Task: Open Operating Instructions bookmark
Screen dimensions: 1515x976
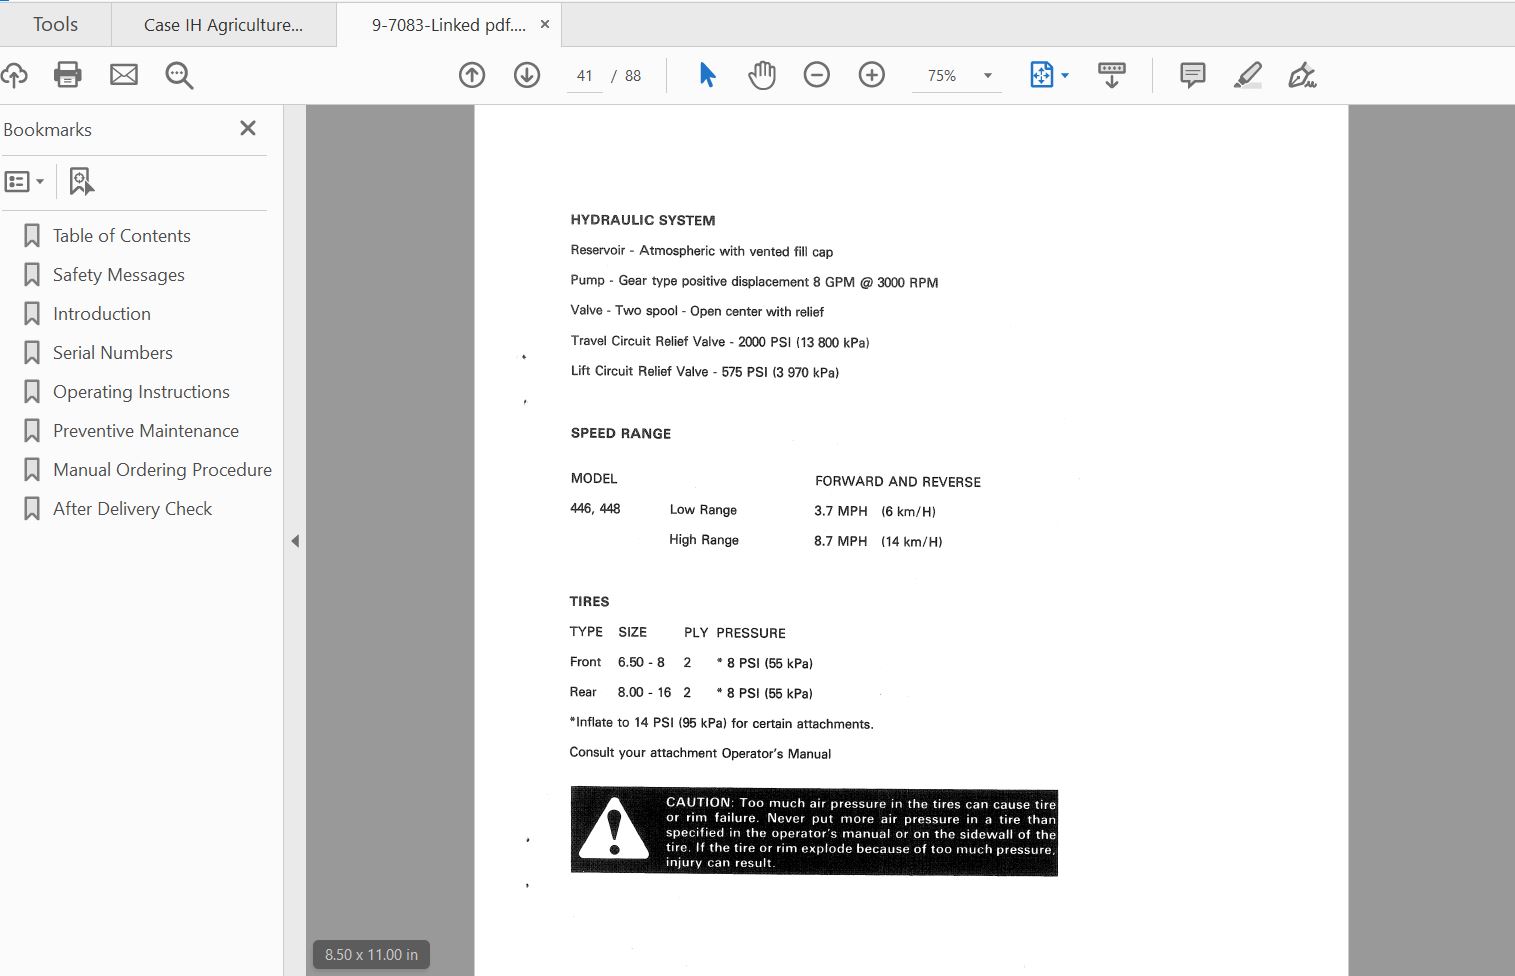Action: (141, 392)
